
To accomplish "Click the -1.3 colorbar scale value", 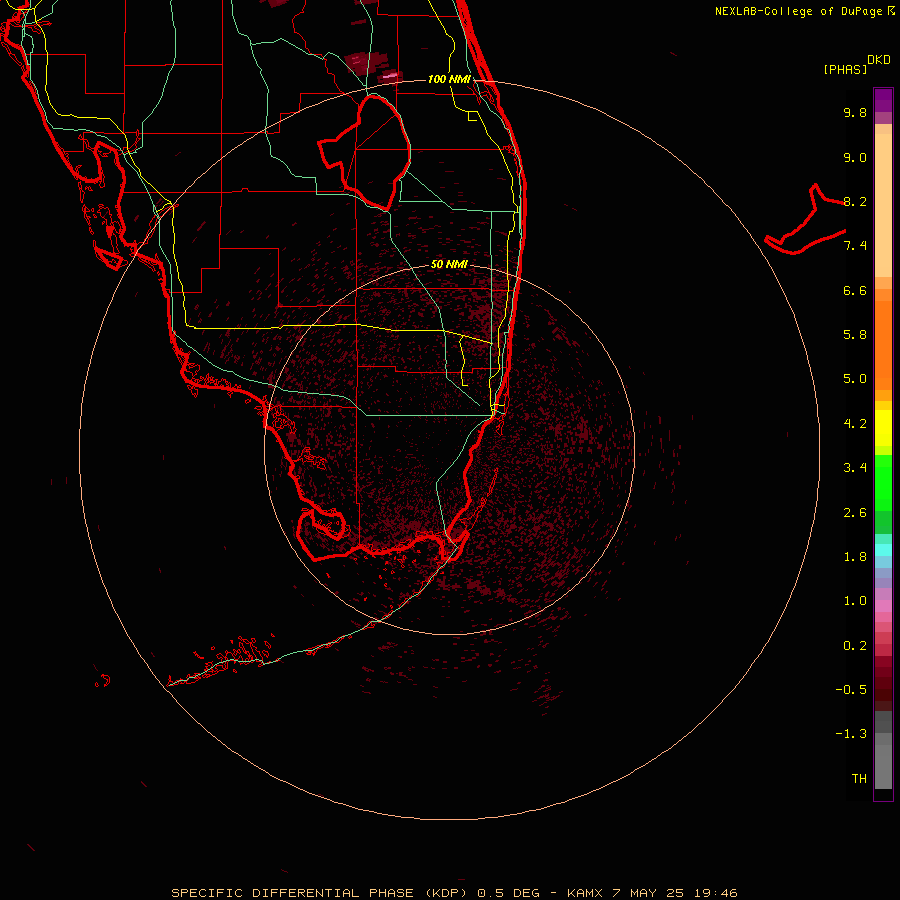I will coord(851,734).
